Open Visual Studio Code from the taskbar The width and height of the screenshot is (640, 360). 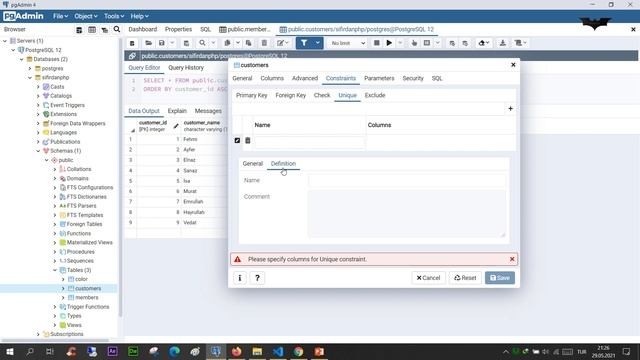(x=278, y=351)
